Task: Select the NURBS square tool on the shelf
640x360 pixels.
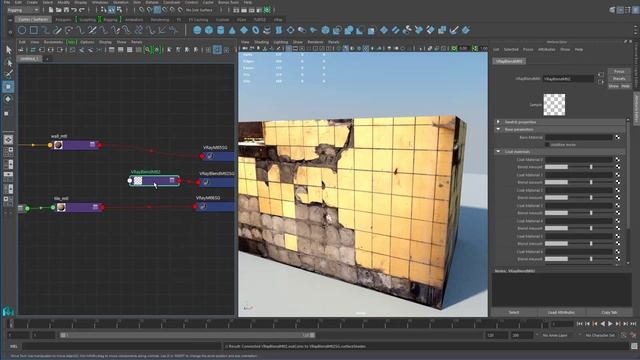Action: (x=33, y=30)
